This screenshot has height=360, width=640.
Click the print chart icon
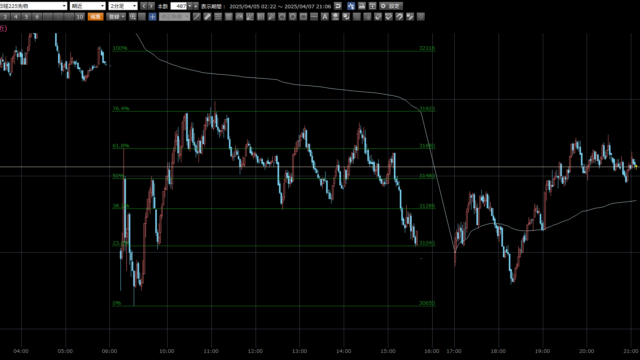tap(362, 6)
